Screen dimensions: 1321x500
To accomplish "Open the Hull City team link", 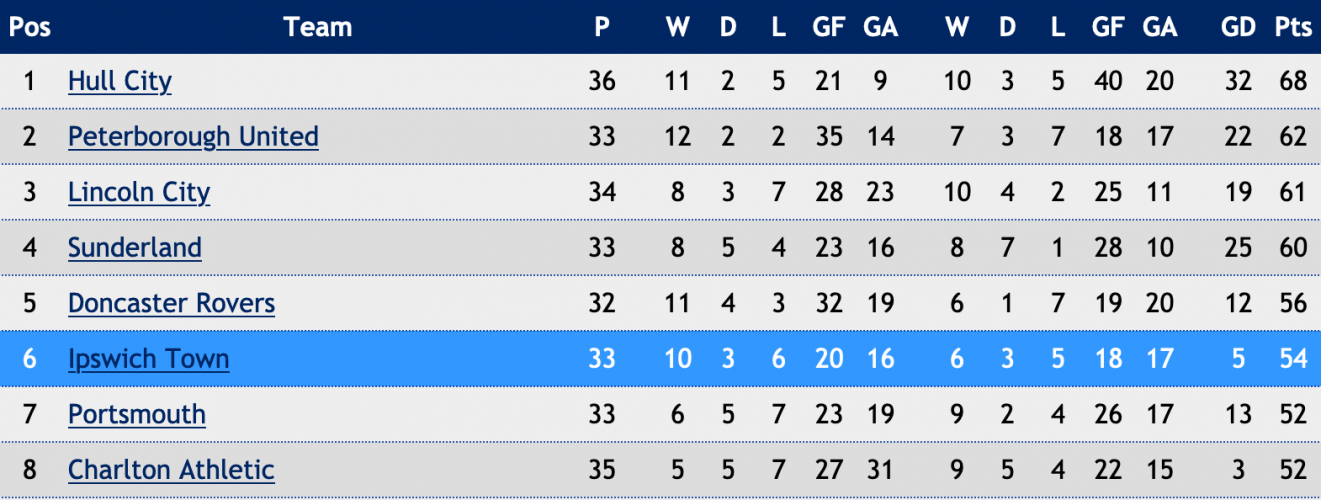I will point(120,81).
